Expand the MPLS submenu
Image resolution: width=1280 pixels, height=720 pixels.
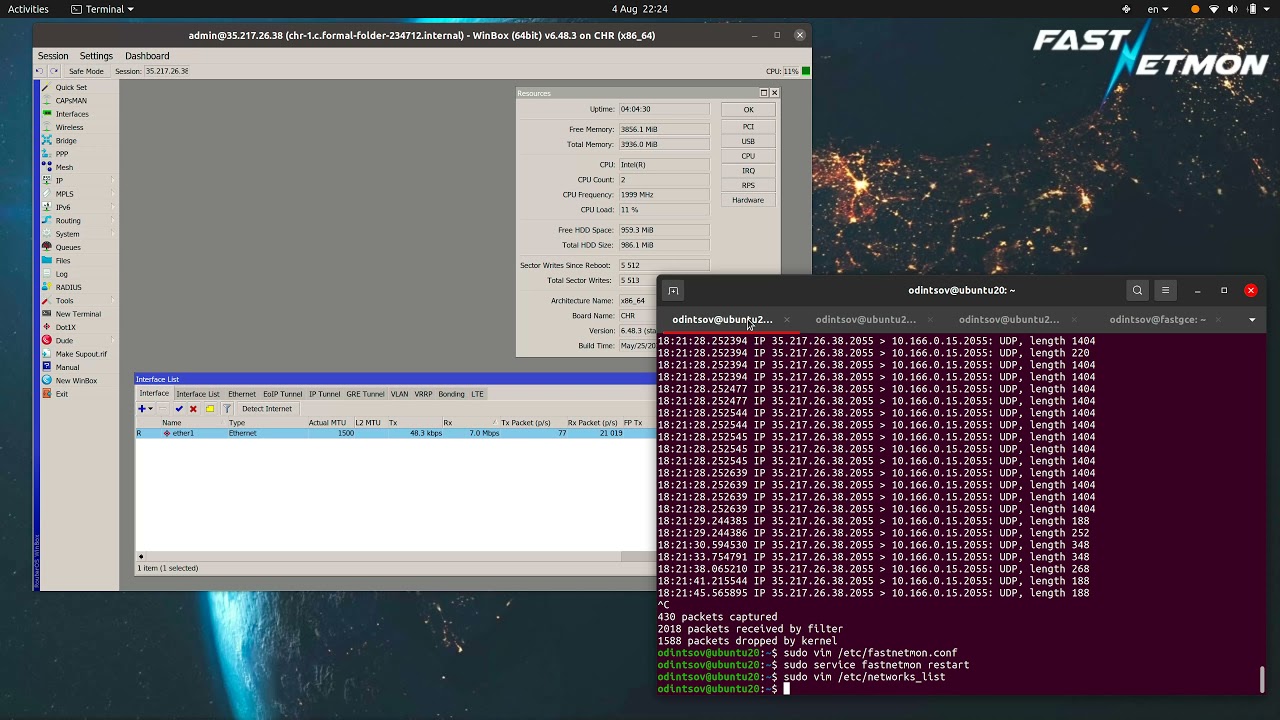click(79, 194)
